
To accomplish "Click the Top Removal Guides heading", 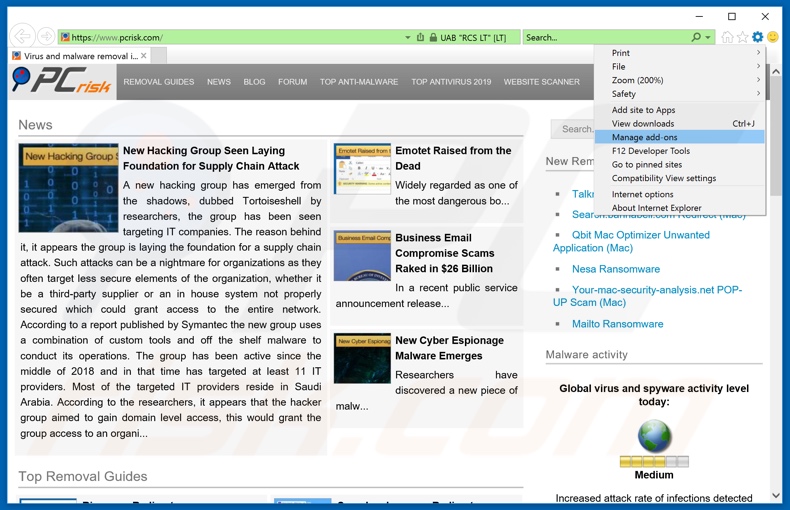I will click(x=83, y=476).
